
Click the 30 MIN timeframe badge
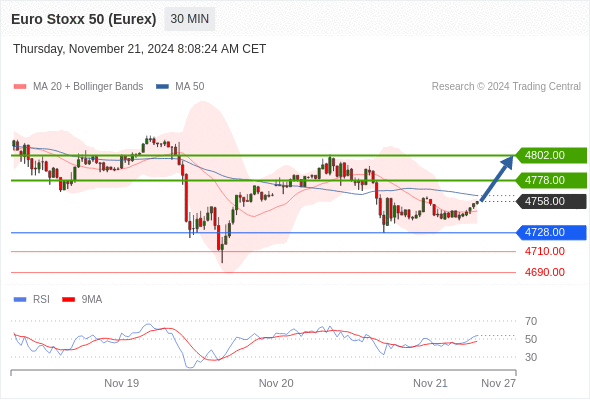point(190,19)
